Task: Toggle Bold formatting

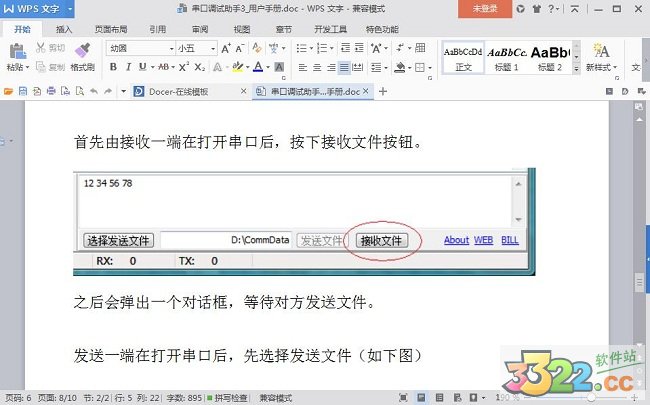Action: click(x=113, y=67)
